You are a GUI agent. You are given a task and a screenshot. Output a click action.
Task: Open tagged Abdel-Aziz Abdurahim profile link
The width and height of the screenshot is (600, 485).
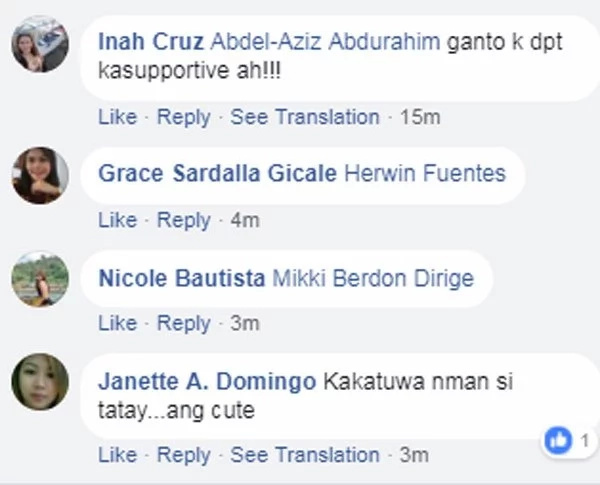pos(325,41)
